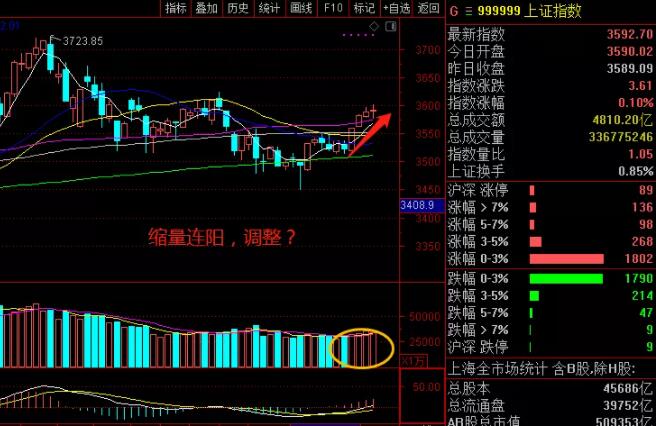
Task: Select the 涨幅 5-7% row label
Action: pos(478,225)
